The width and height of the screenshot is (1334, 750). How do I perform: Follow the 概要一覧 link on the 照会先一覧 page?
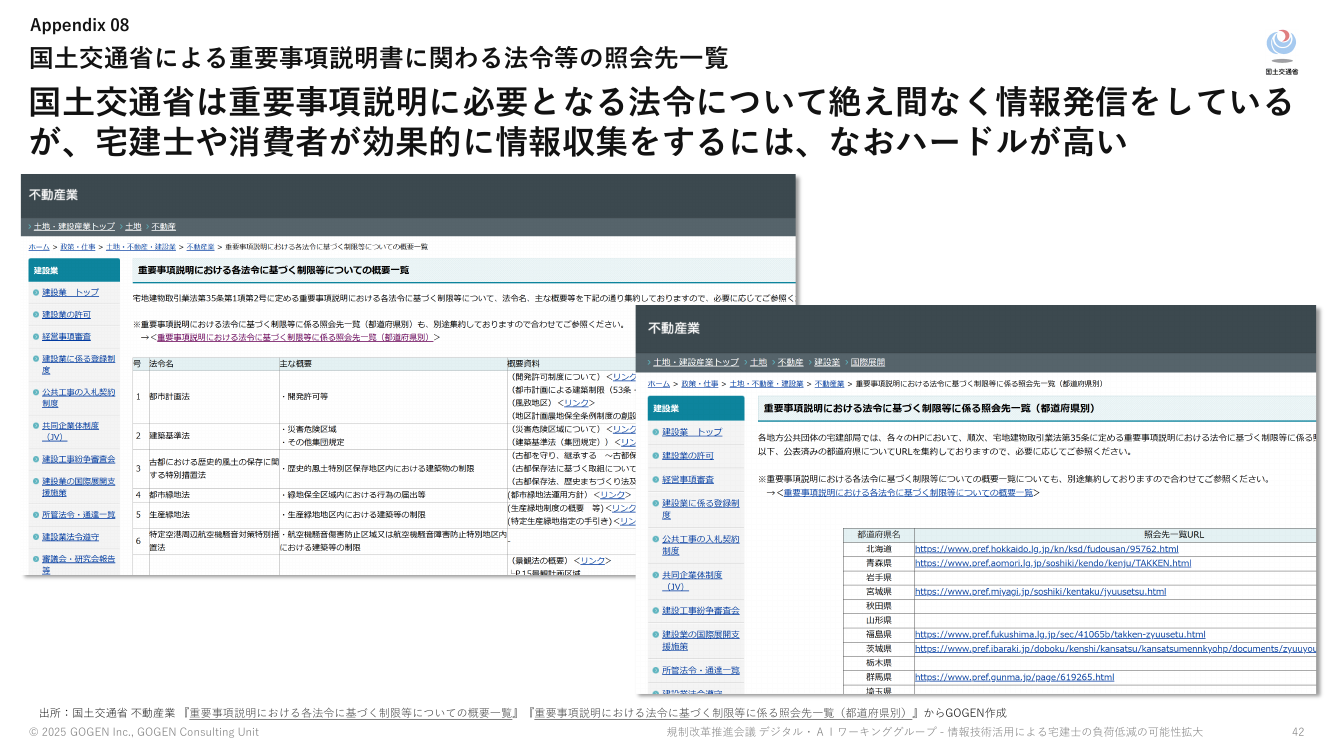point(908,492)
